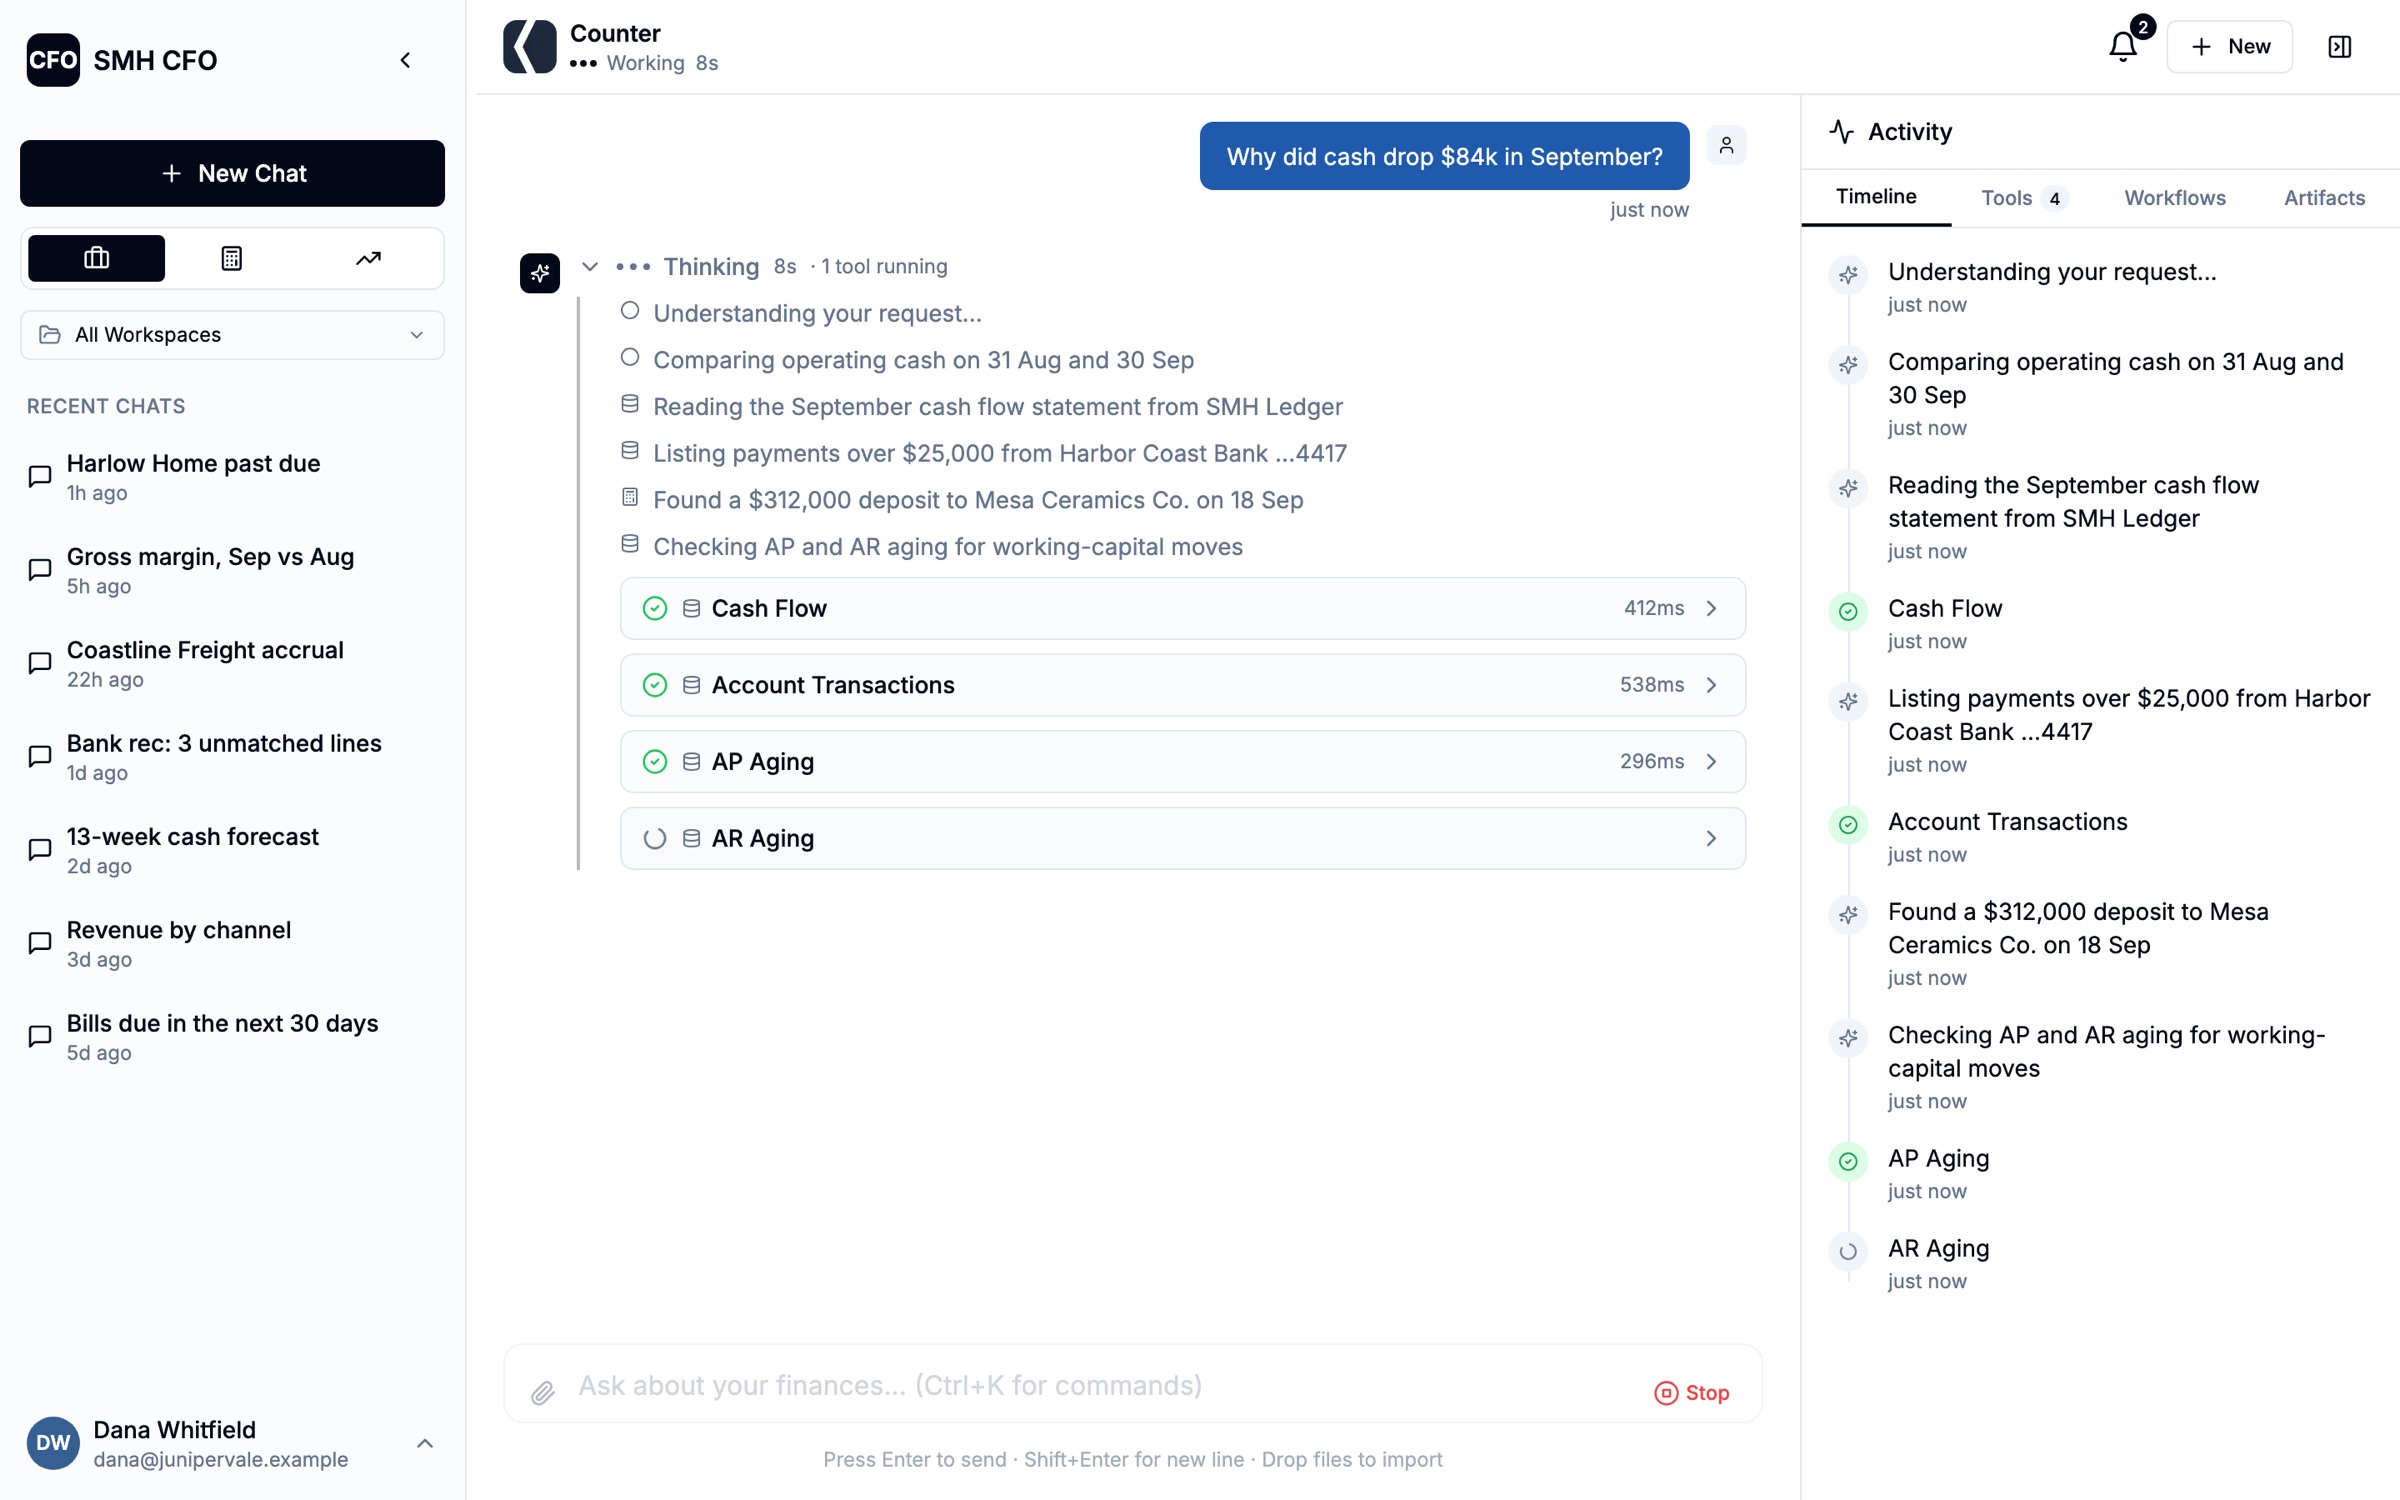Viewport: 2400px width, 1500px height.
Task: Select the trending chart view icon
Action: tap(368, 258)
